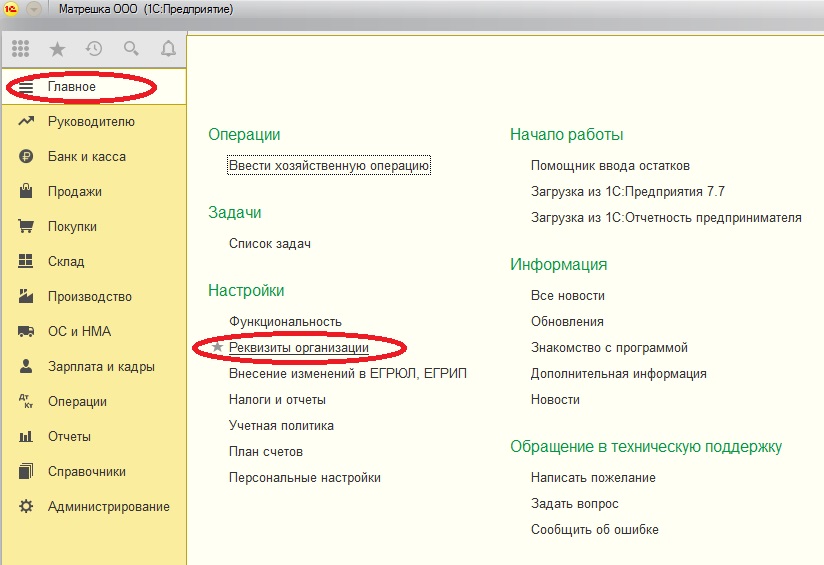The height and width of the screenshot is (565, 824).
Task: Switch to the Склад section
Action: point(66,262)
